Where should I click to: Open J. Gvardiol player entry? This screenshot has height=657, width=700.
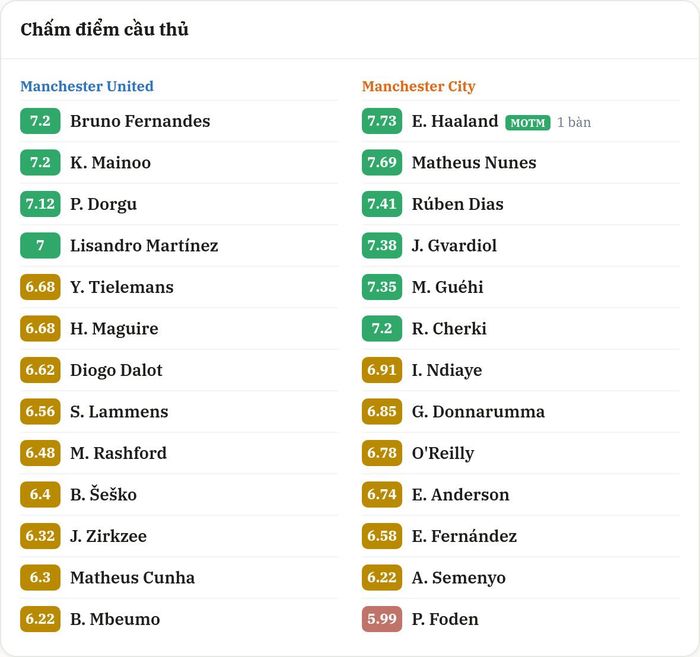click(454, 245)
